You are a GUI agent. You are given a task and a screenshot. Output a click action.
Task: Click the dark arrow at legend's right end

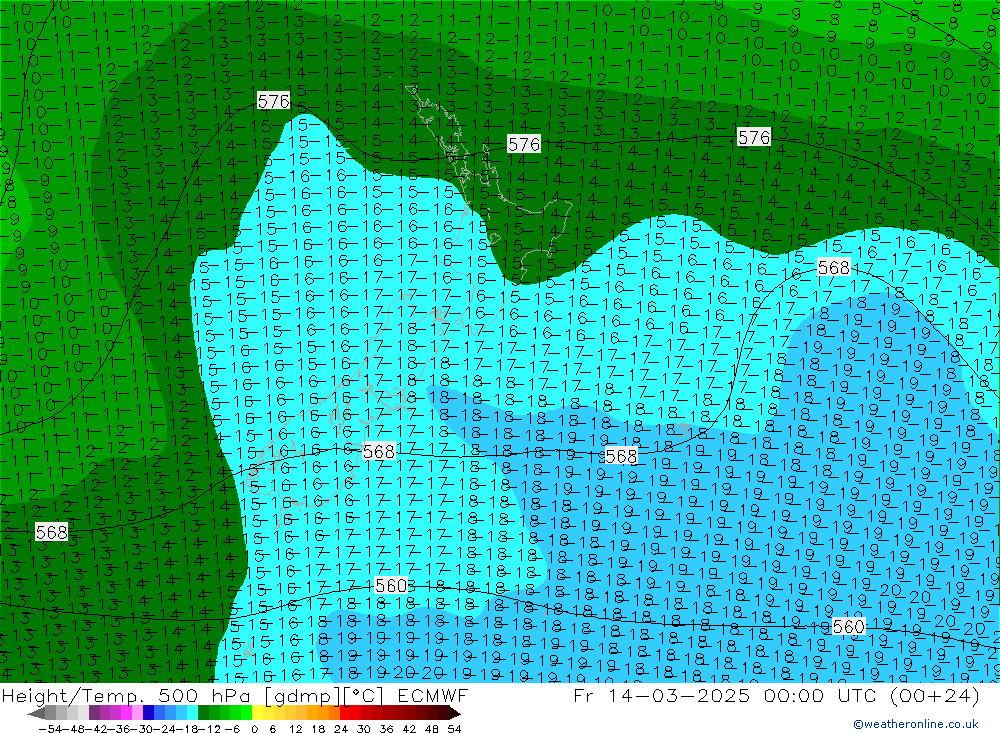pos(455,714)
